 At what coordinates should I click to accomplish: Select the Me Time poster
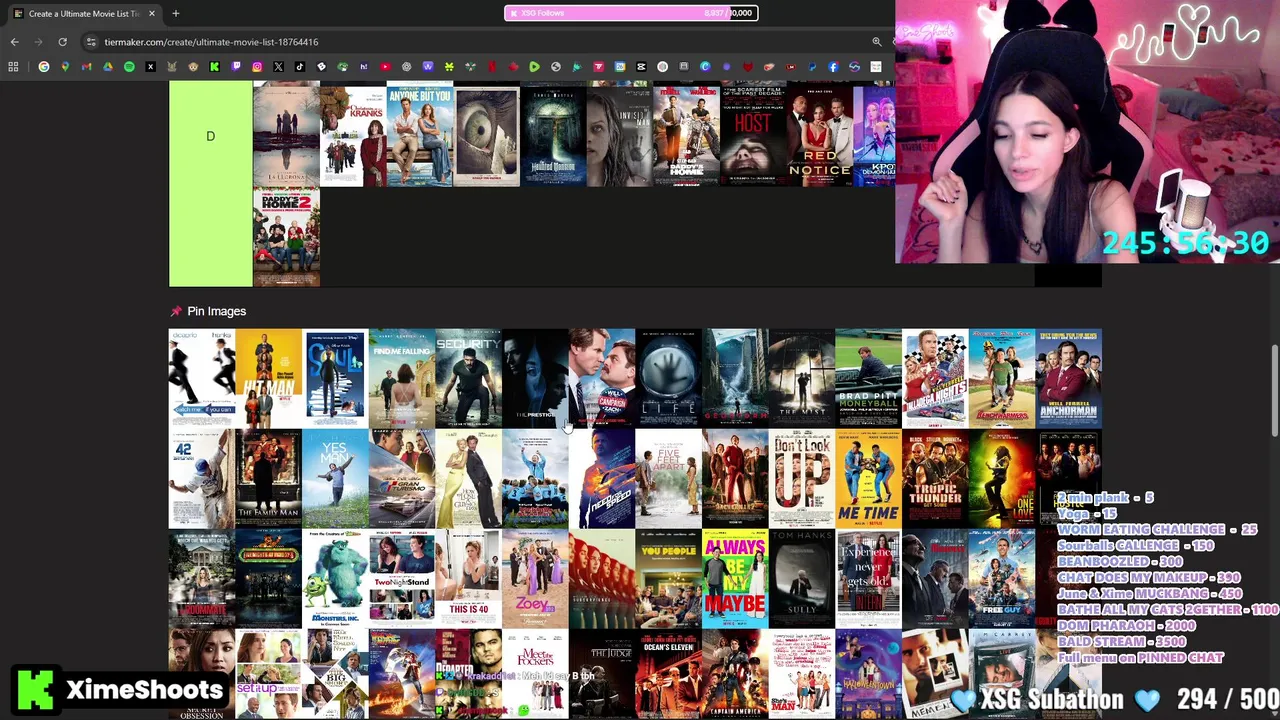point(868,478)
